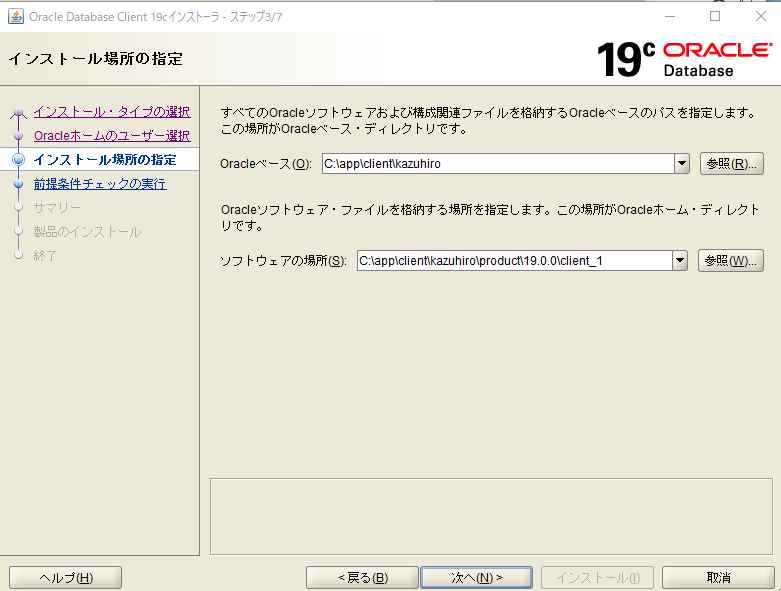Screen dimensions: 781x591
Task: Browse for software location with 参照(W) button
Action: pyautogui.click(x=731, y=261)
